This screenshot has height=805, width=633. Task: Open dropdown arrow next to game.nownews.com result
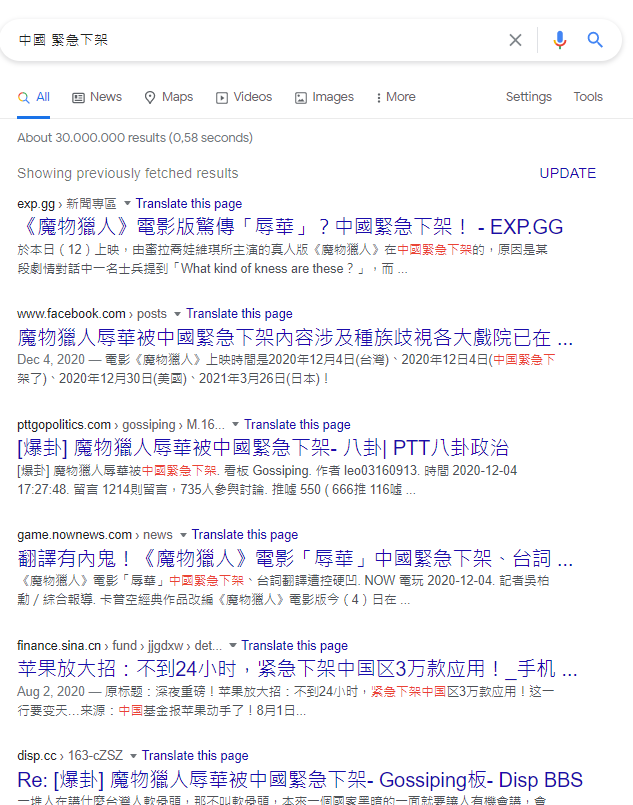(x=183, y=534)
